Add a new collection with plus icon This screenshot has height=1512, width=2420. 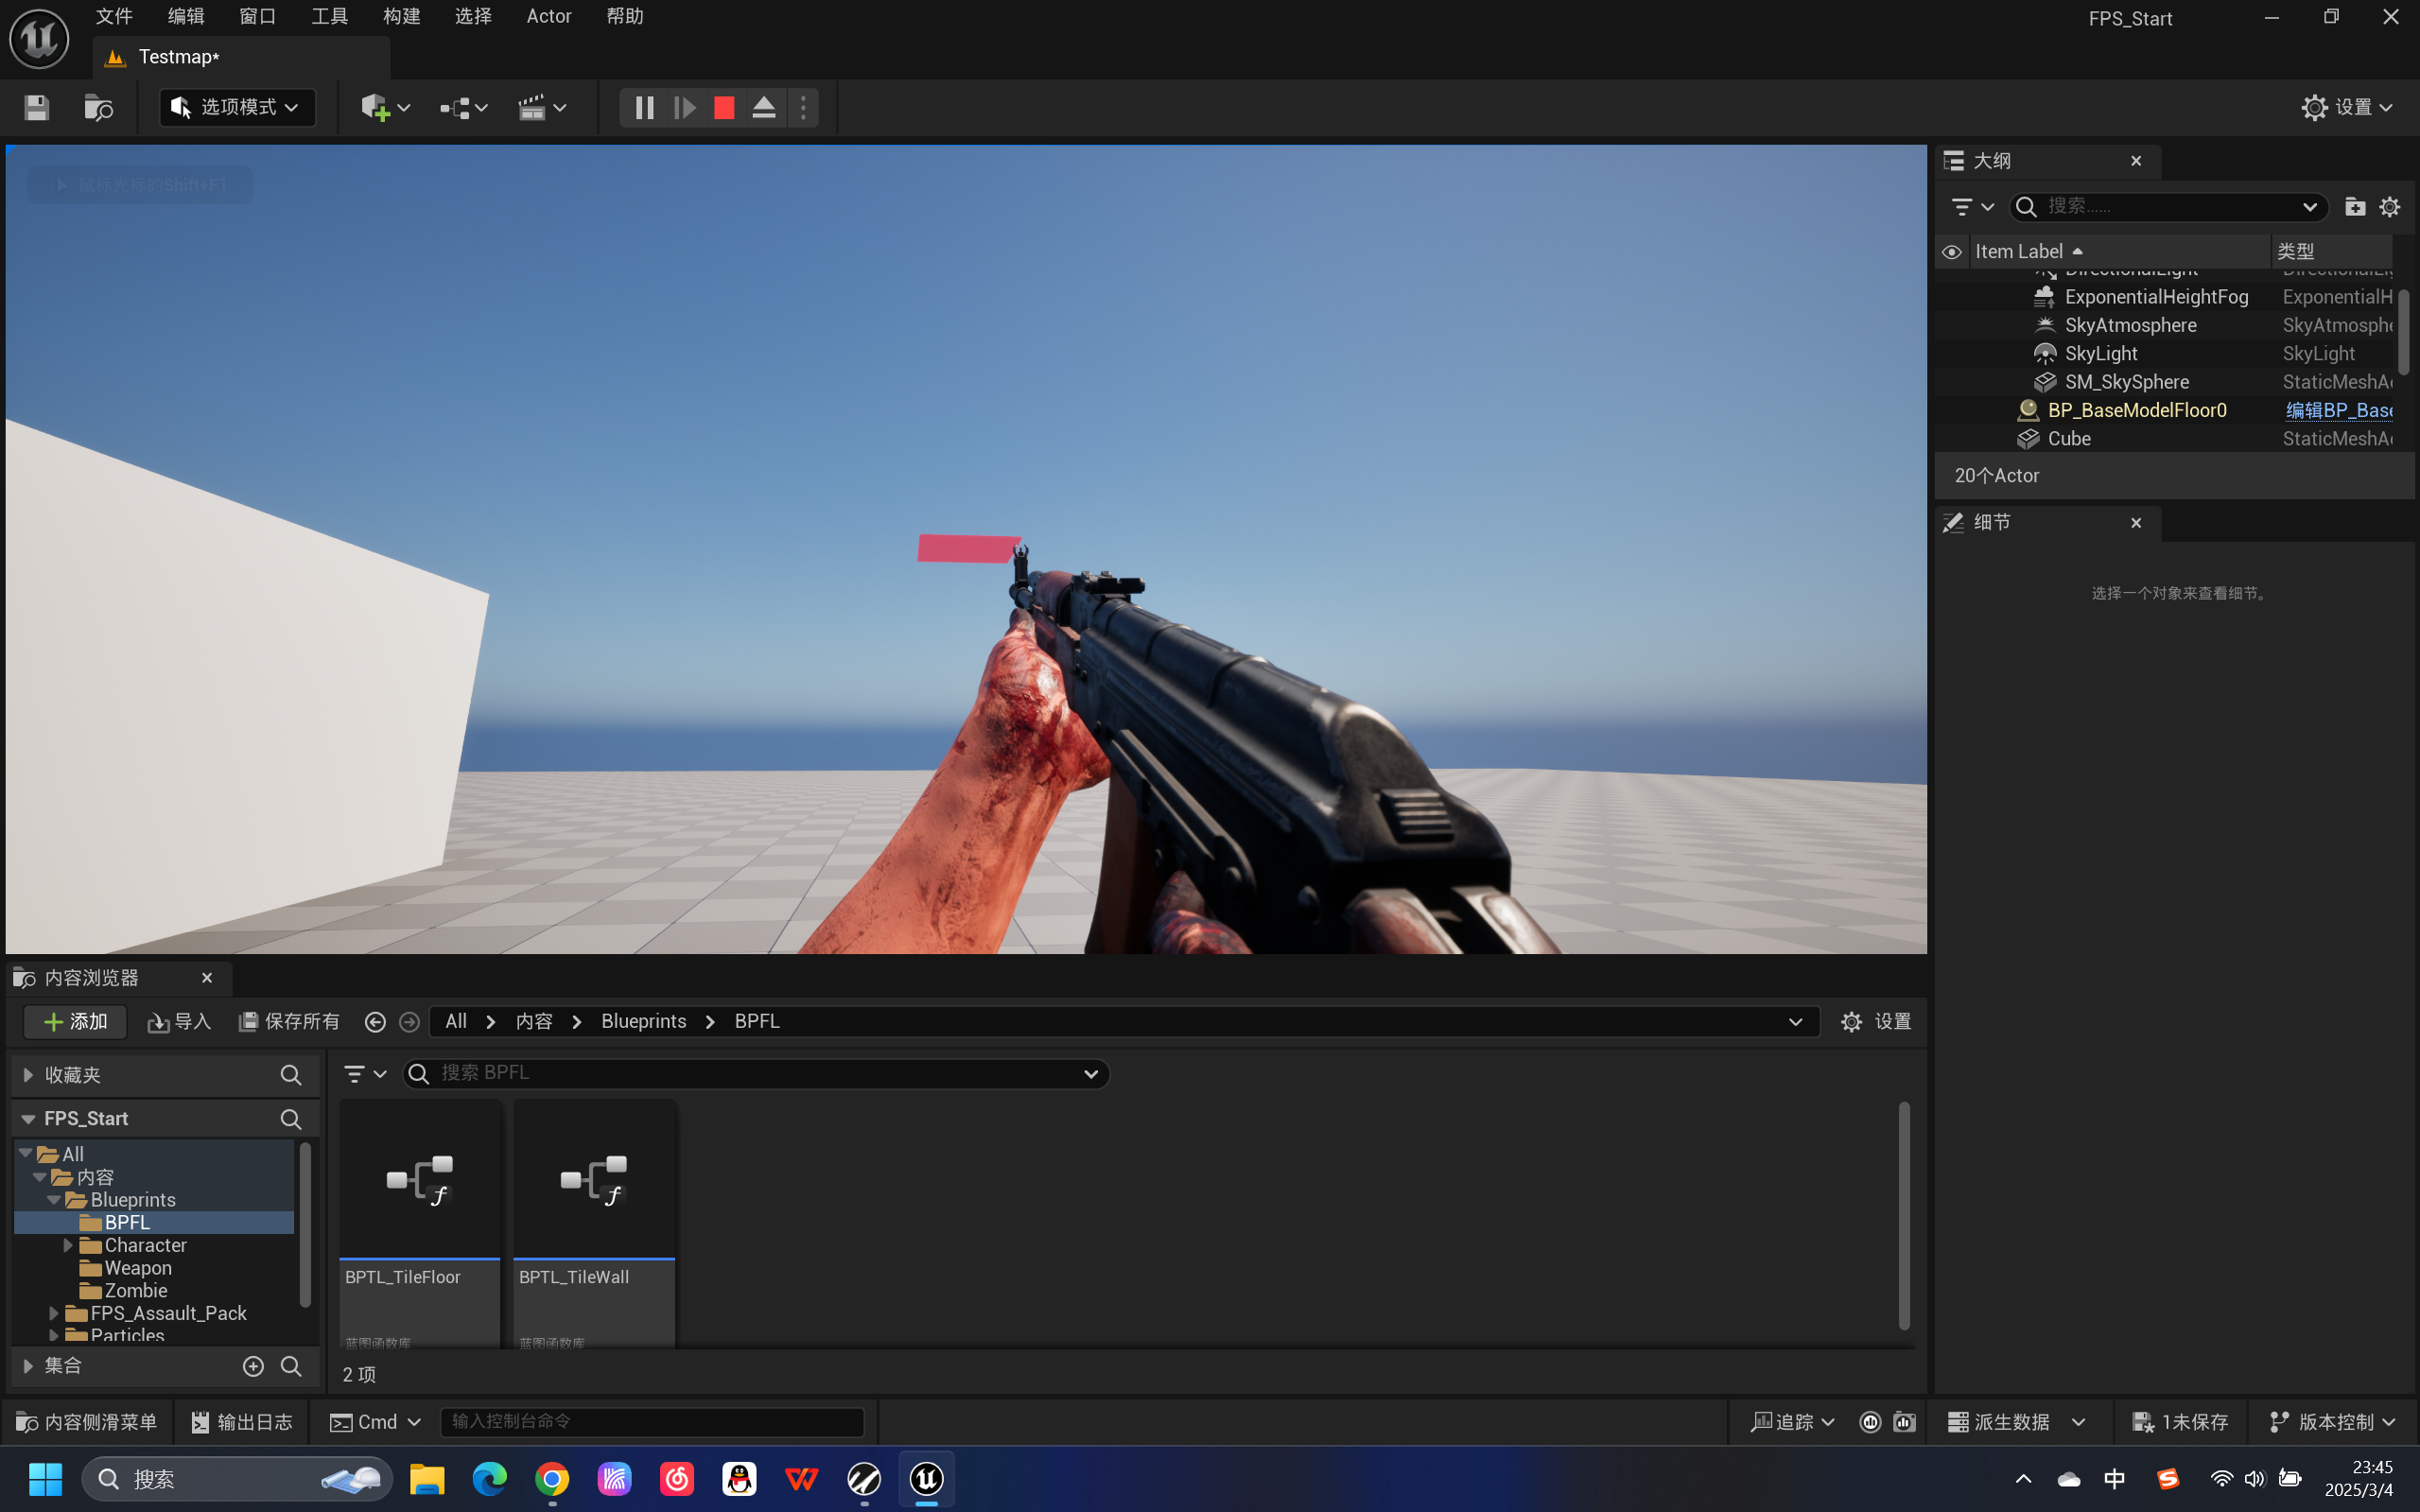253,1366
